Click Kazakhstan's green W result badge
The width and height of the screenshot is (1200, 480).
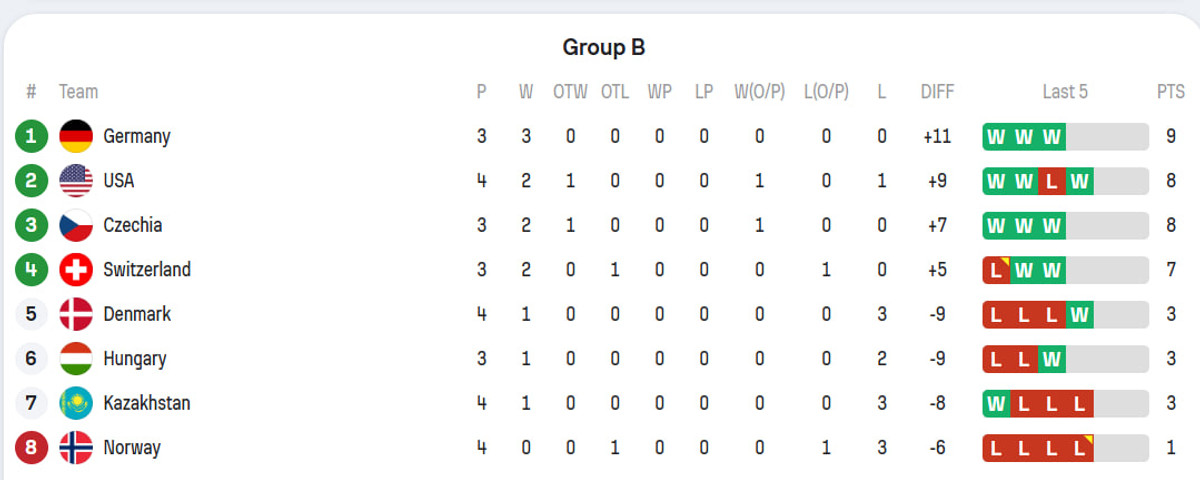[x=996, y=404]
